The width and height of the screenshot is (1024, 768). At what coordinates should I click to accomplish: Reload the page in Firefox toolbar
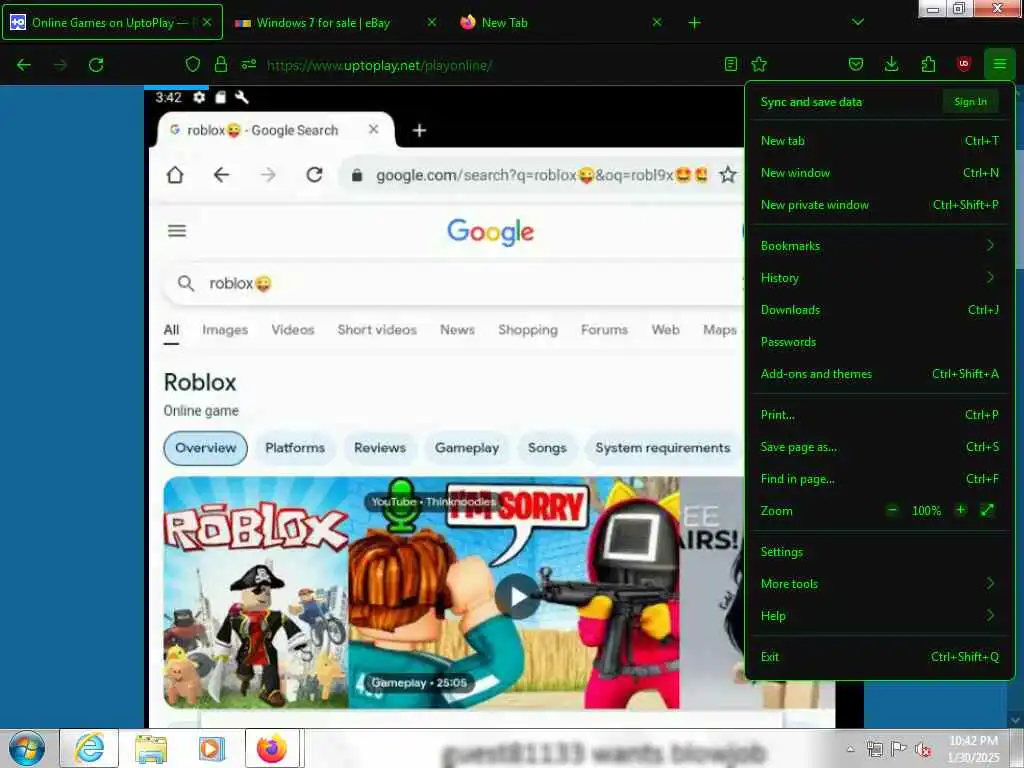(96, 65)
